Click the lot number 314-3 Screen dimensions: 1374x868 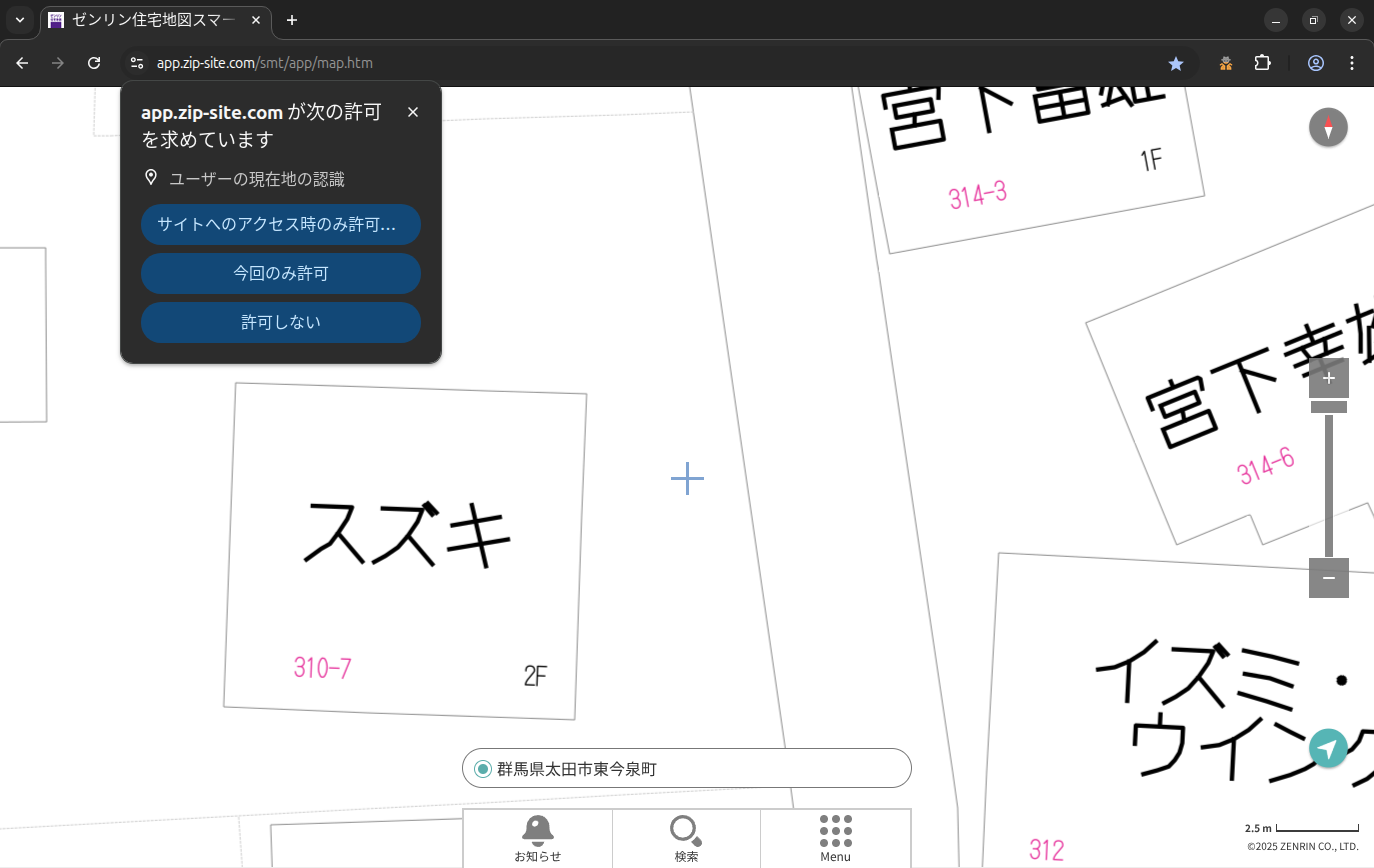pos(977,194)
